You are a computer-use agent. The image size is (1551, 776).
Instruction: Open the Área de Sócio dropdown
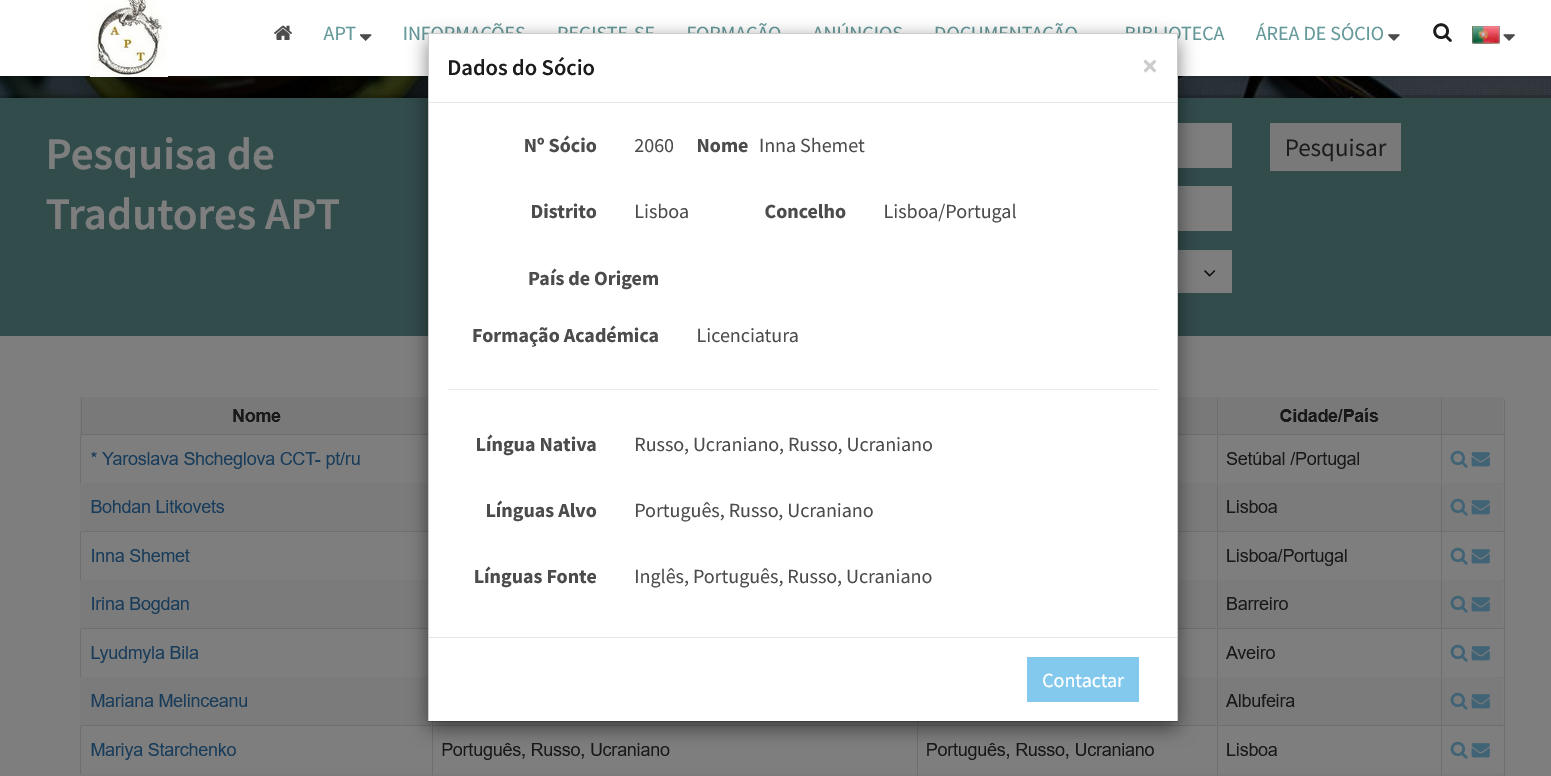(x=1327, y=34)
